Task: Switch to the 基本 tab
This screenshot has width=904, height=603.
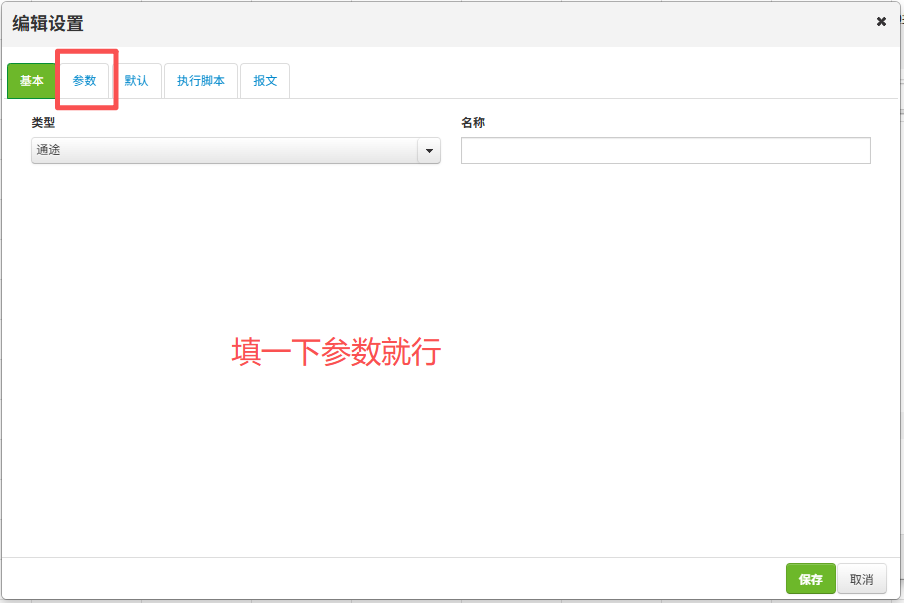Action: pos(32,81)
